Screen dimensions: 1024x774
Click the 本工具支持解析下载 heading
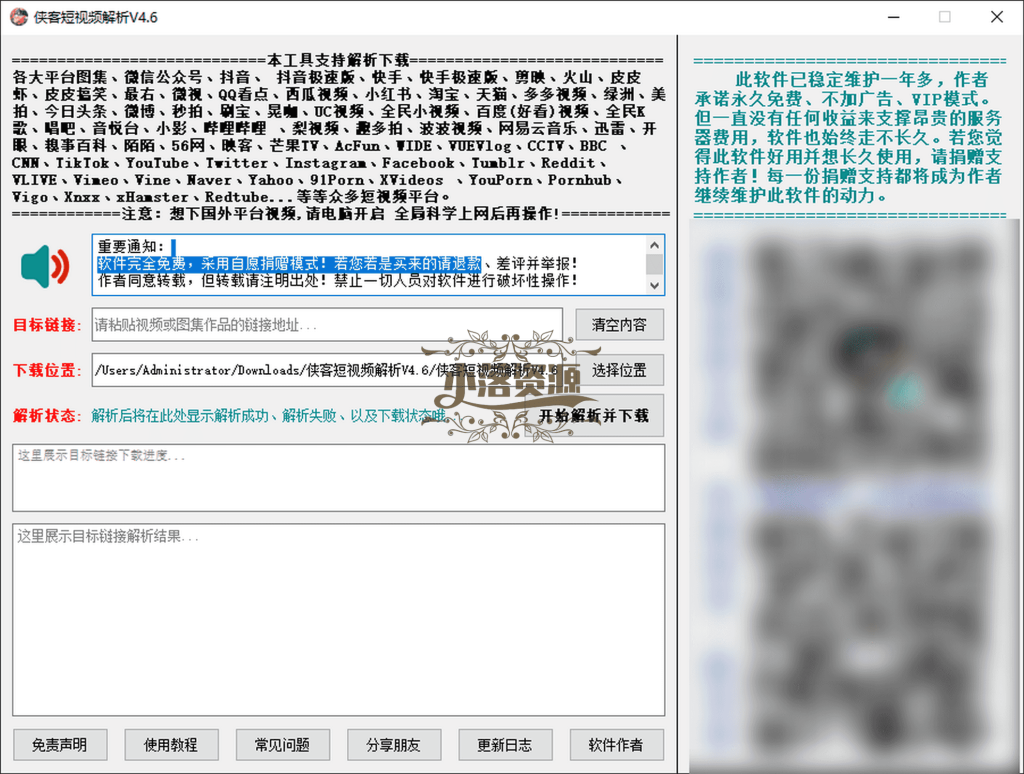click(x=338, y=60)
